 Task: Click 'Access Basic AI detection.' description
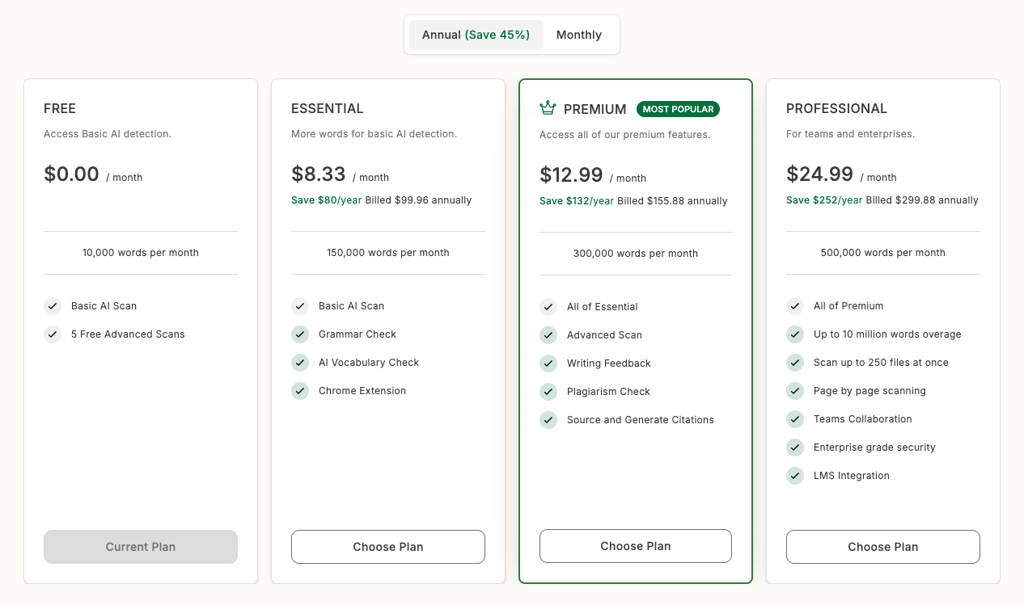(108, 134)
